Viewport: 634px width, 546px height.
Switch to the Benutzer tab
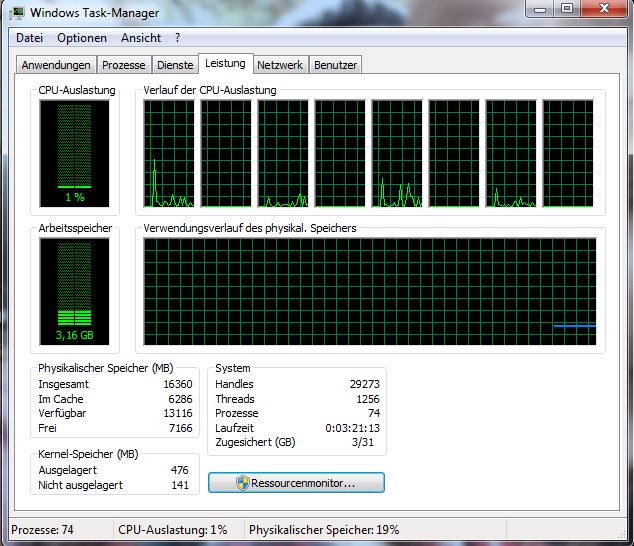[335, 65]
